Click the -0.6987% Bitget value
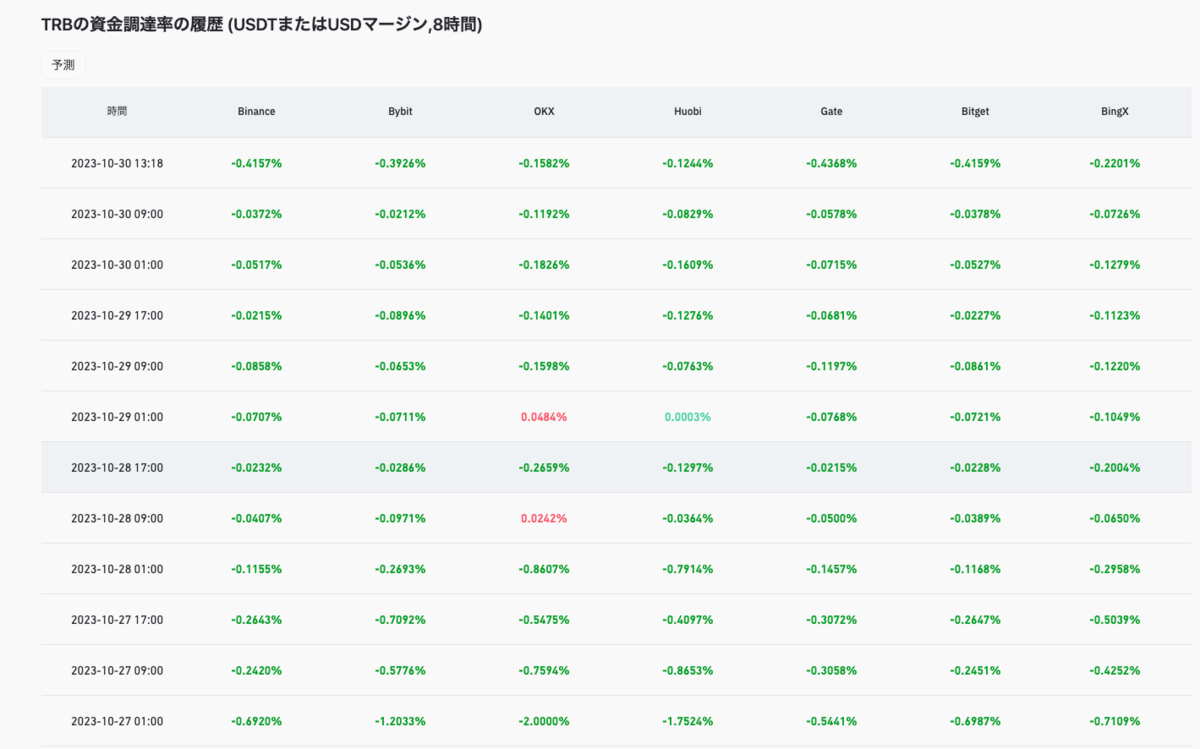Viewport: 1200px width, 749px height. (975, 721)
